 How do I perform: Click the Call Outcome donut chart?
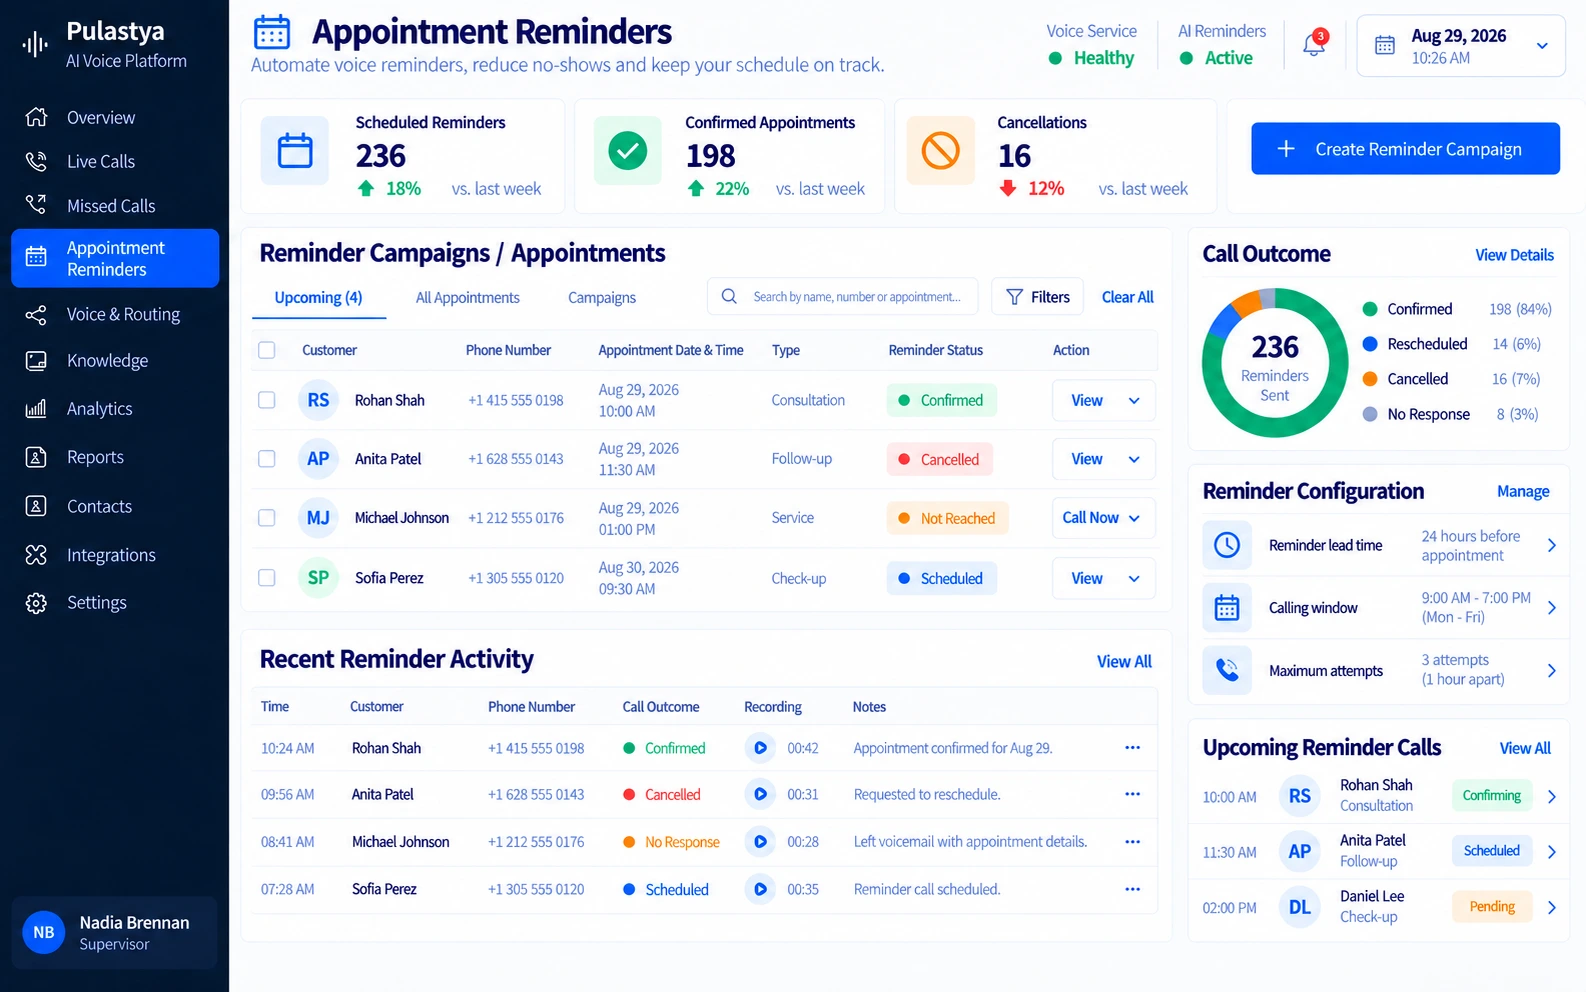(x=1275, y=363)
